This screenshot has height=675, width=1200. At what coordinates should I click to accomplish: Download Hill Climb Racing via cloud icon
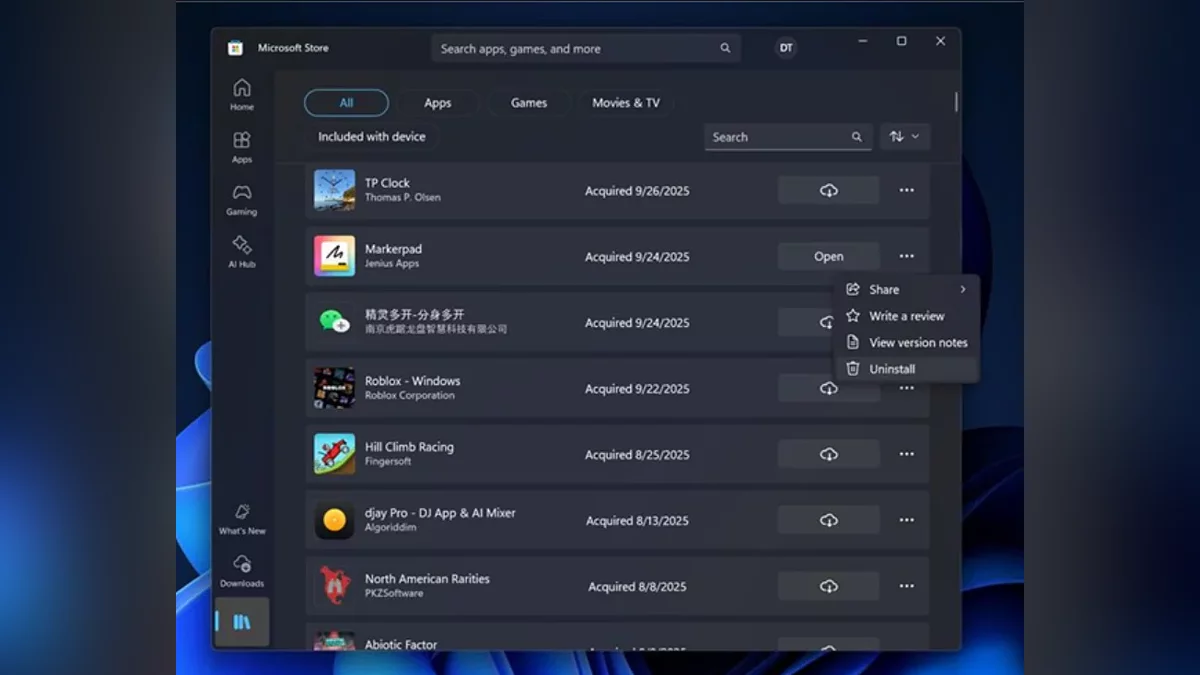coord(828,454)
